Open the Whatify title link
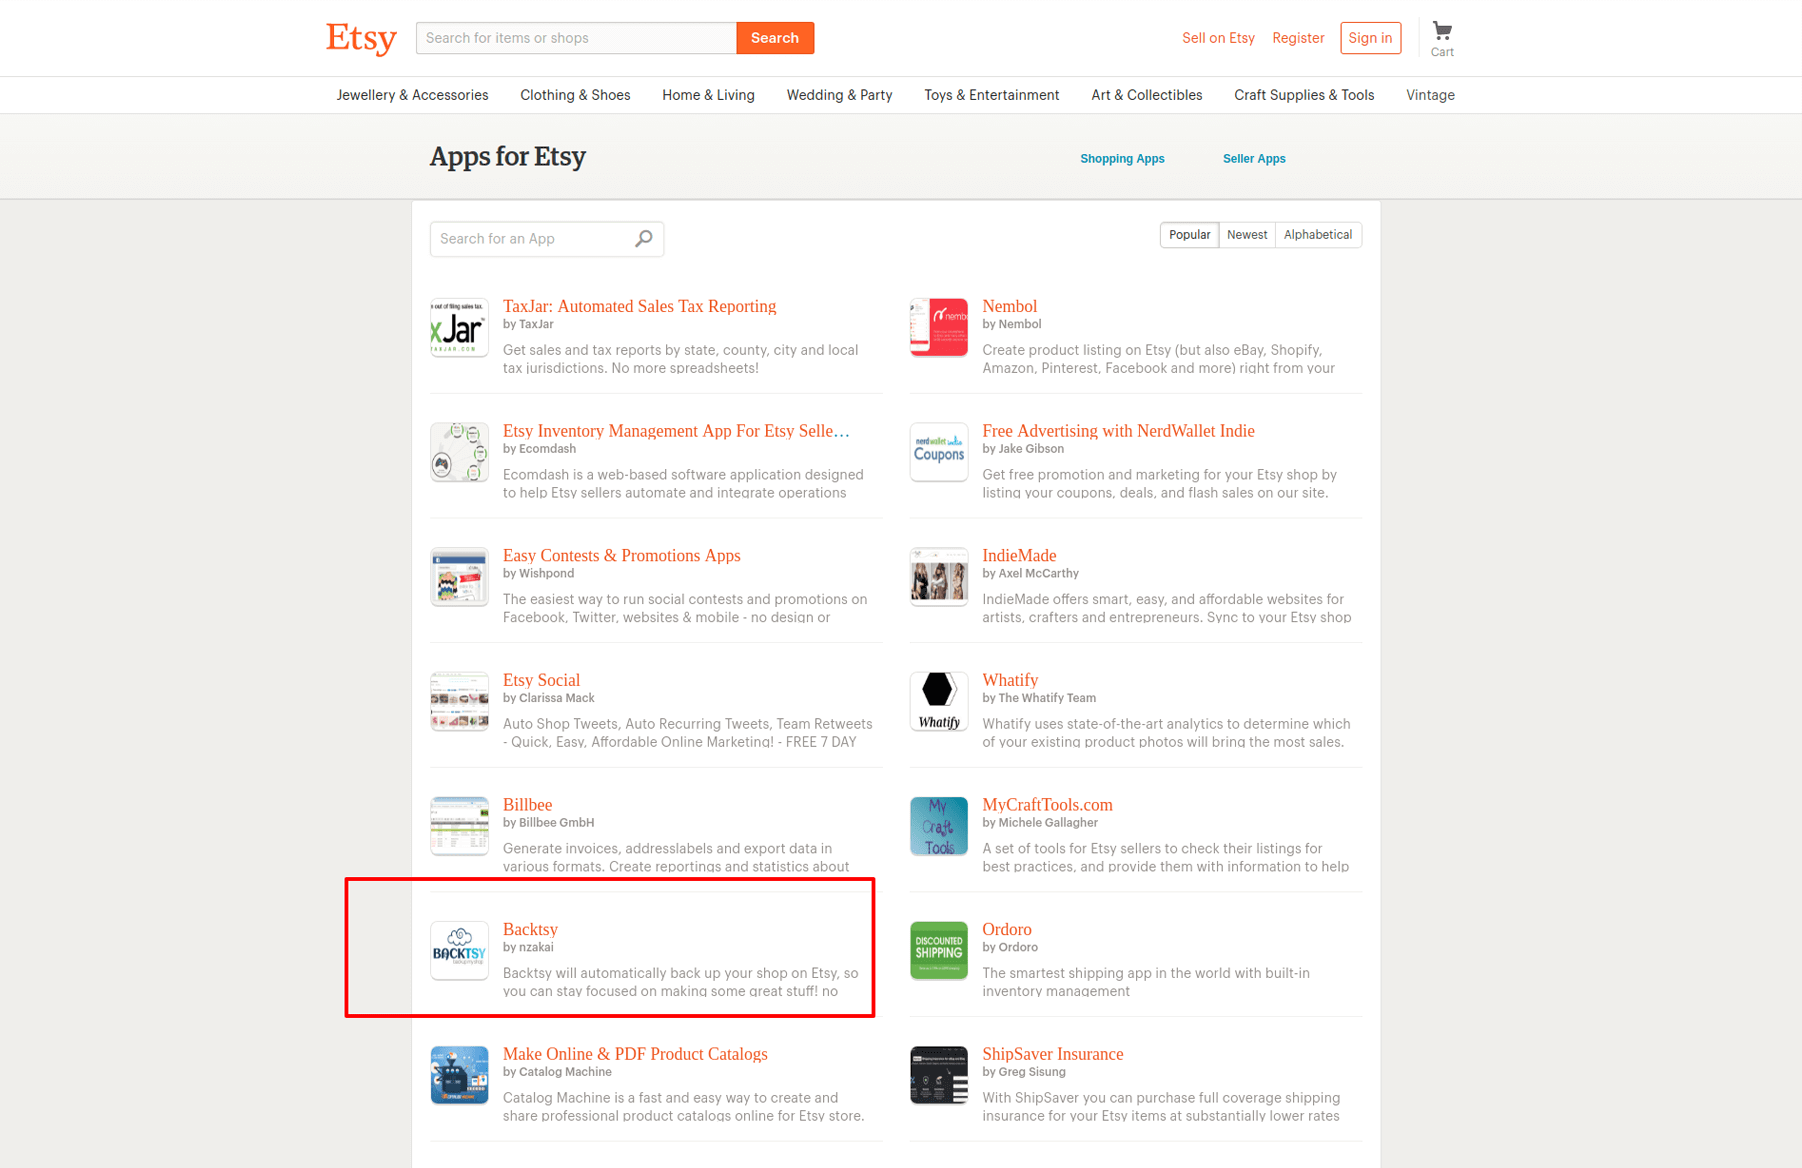The image size is (1802, 1168). coord(1010,680)
